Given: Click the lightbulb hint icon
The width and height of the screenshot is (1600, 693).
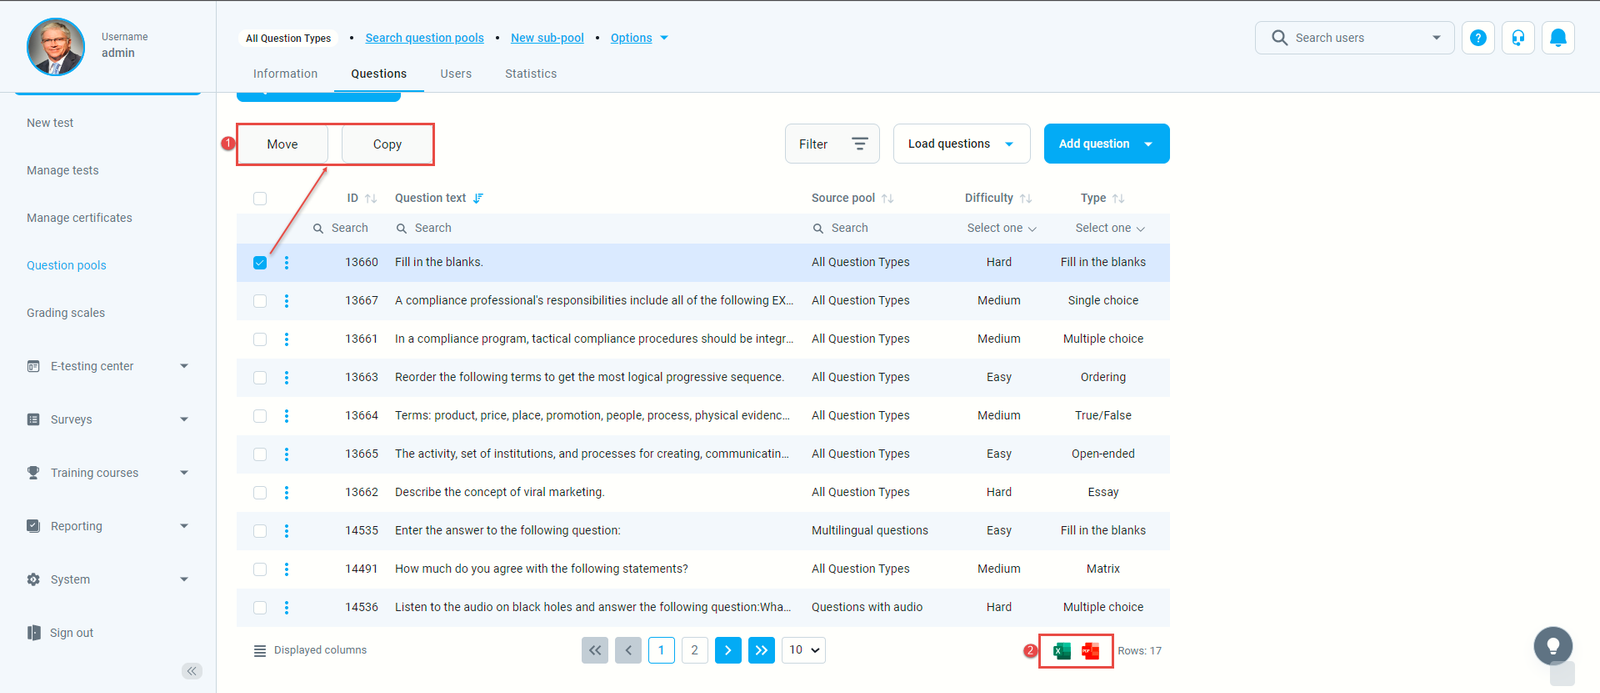Looking at the screenshot, I should [x=1552, y=646].
